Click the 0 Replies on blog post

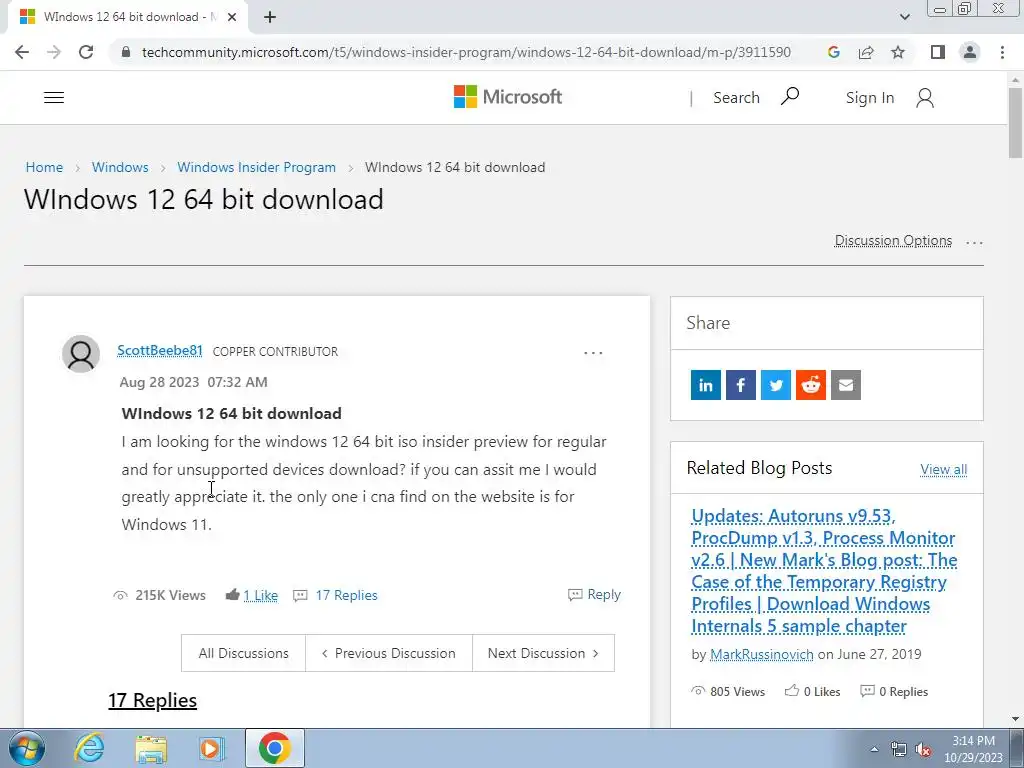pos(894,692)
